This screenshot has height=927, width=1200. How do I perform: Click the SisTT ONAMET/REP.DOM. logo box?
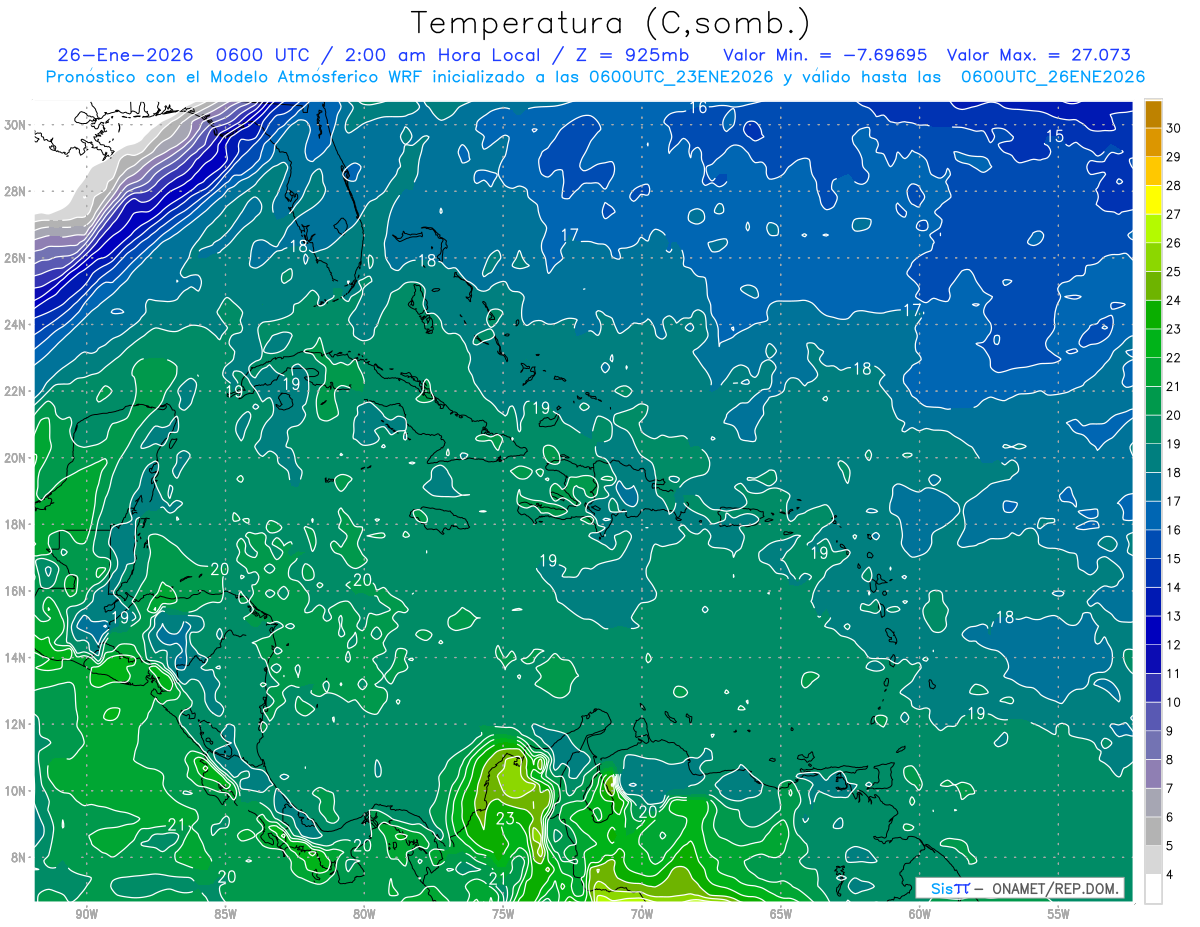(x=1020, y=888)
